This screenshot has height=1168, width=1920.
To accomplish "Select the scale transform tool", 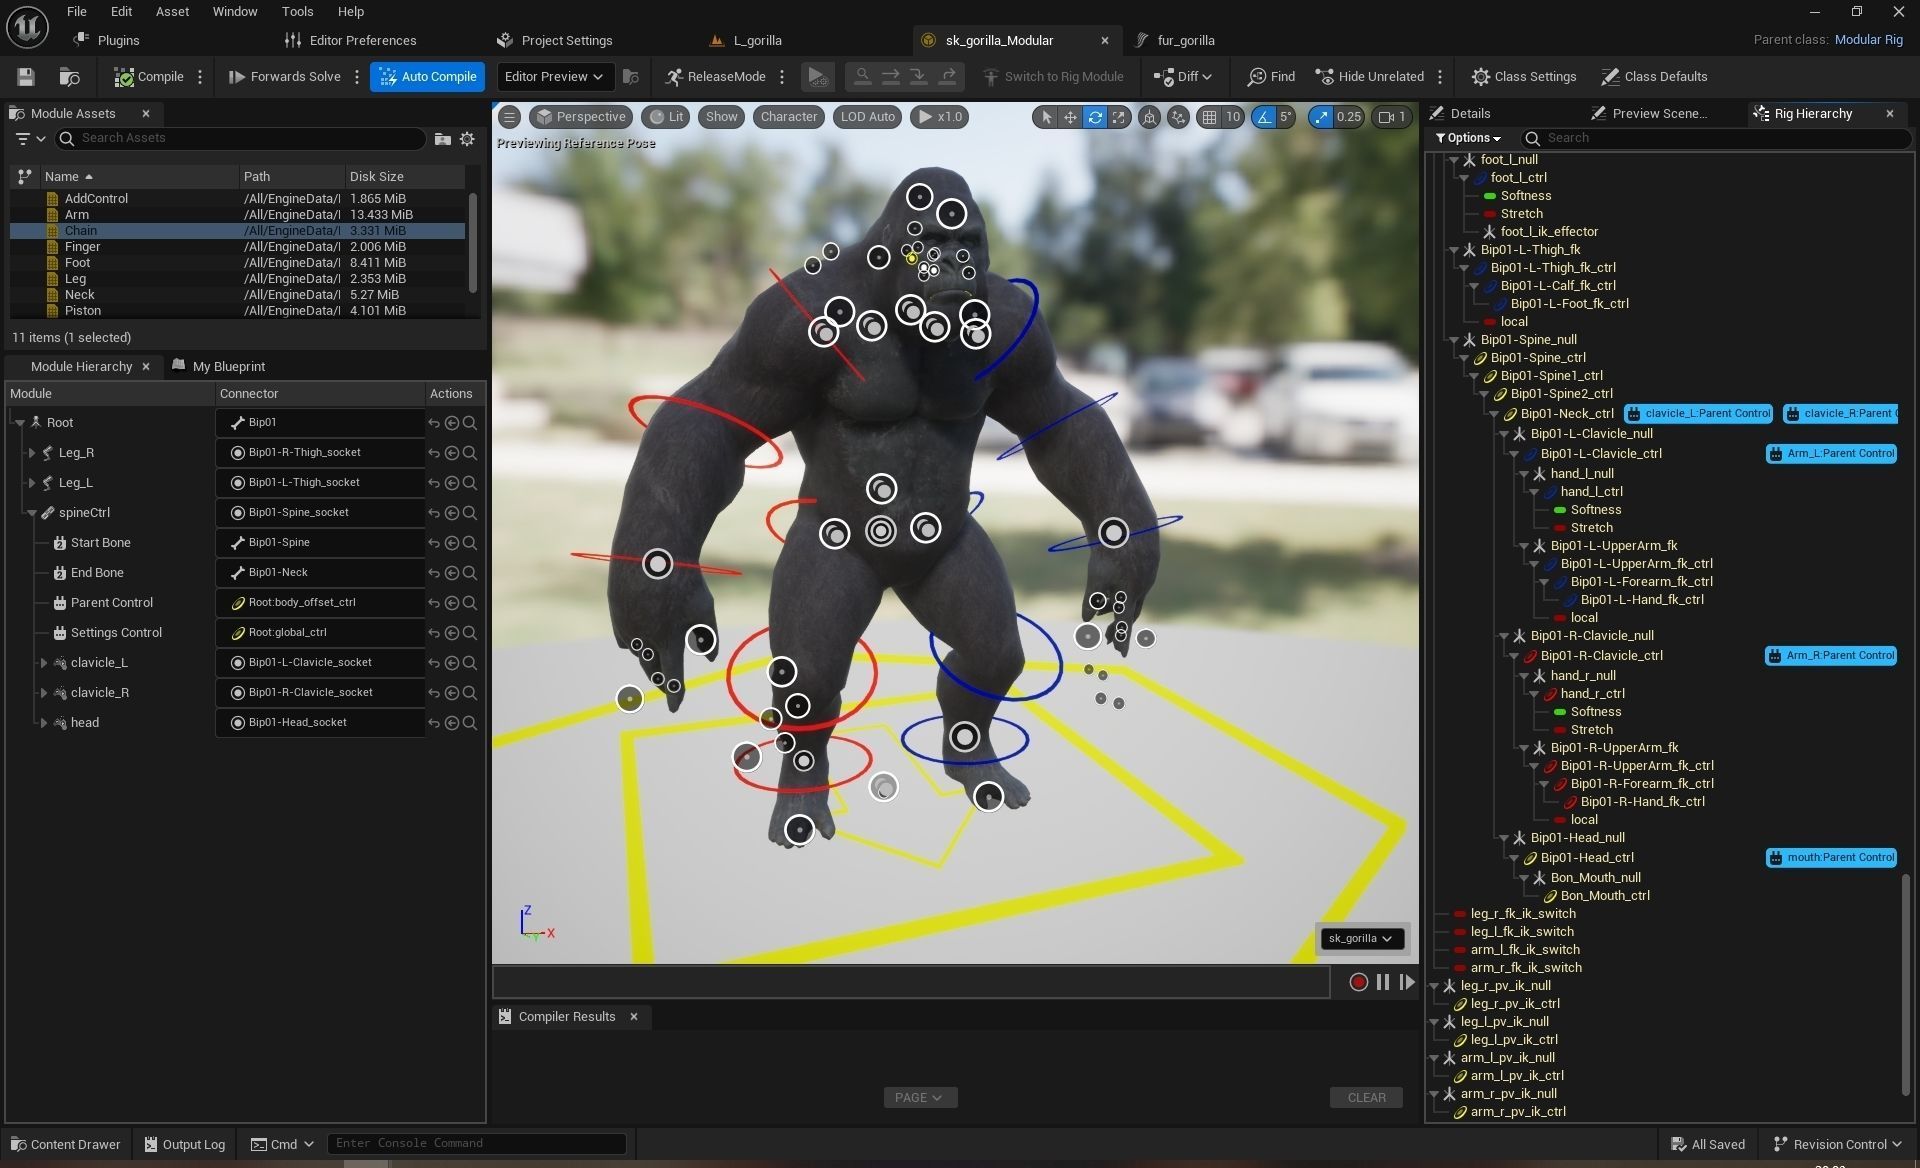I will click(x=1119, y=117).
